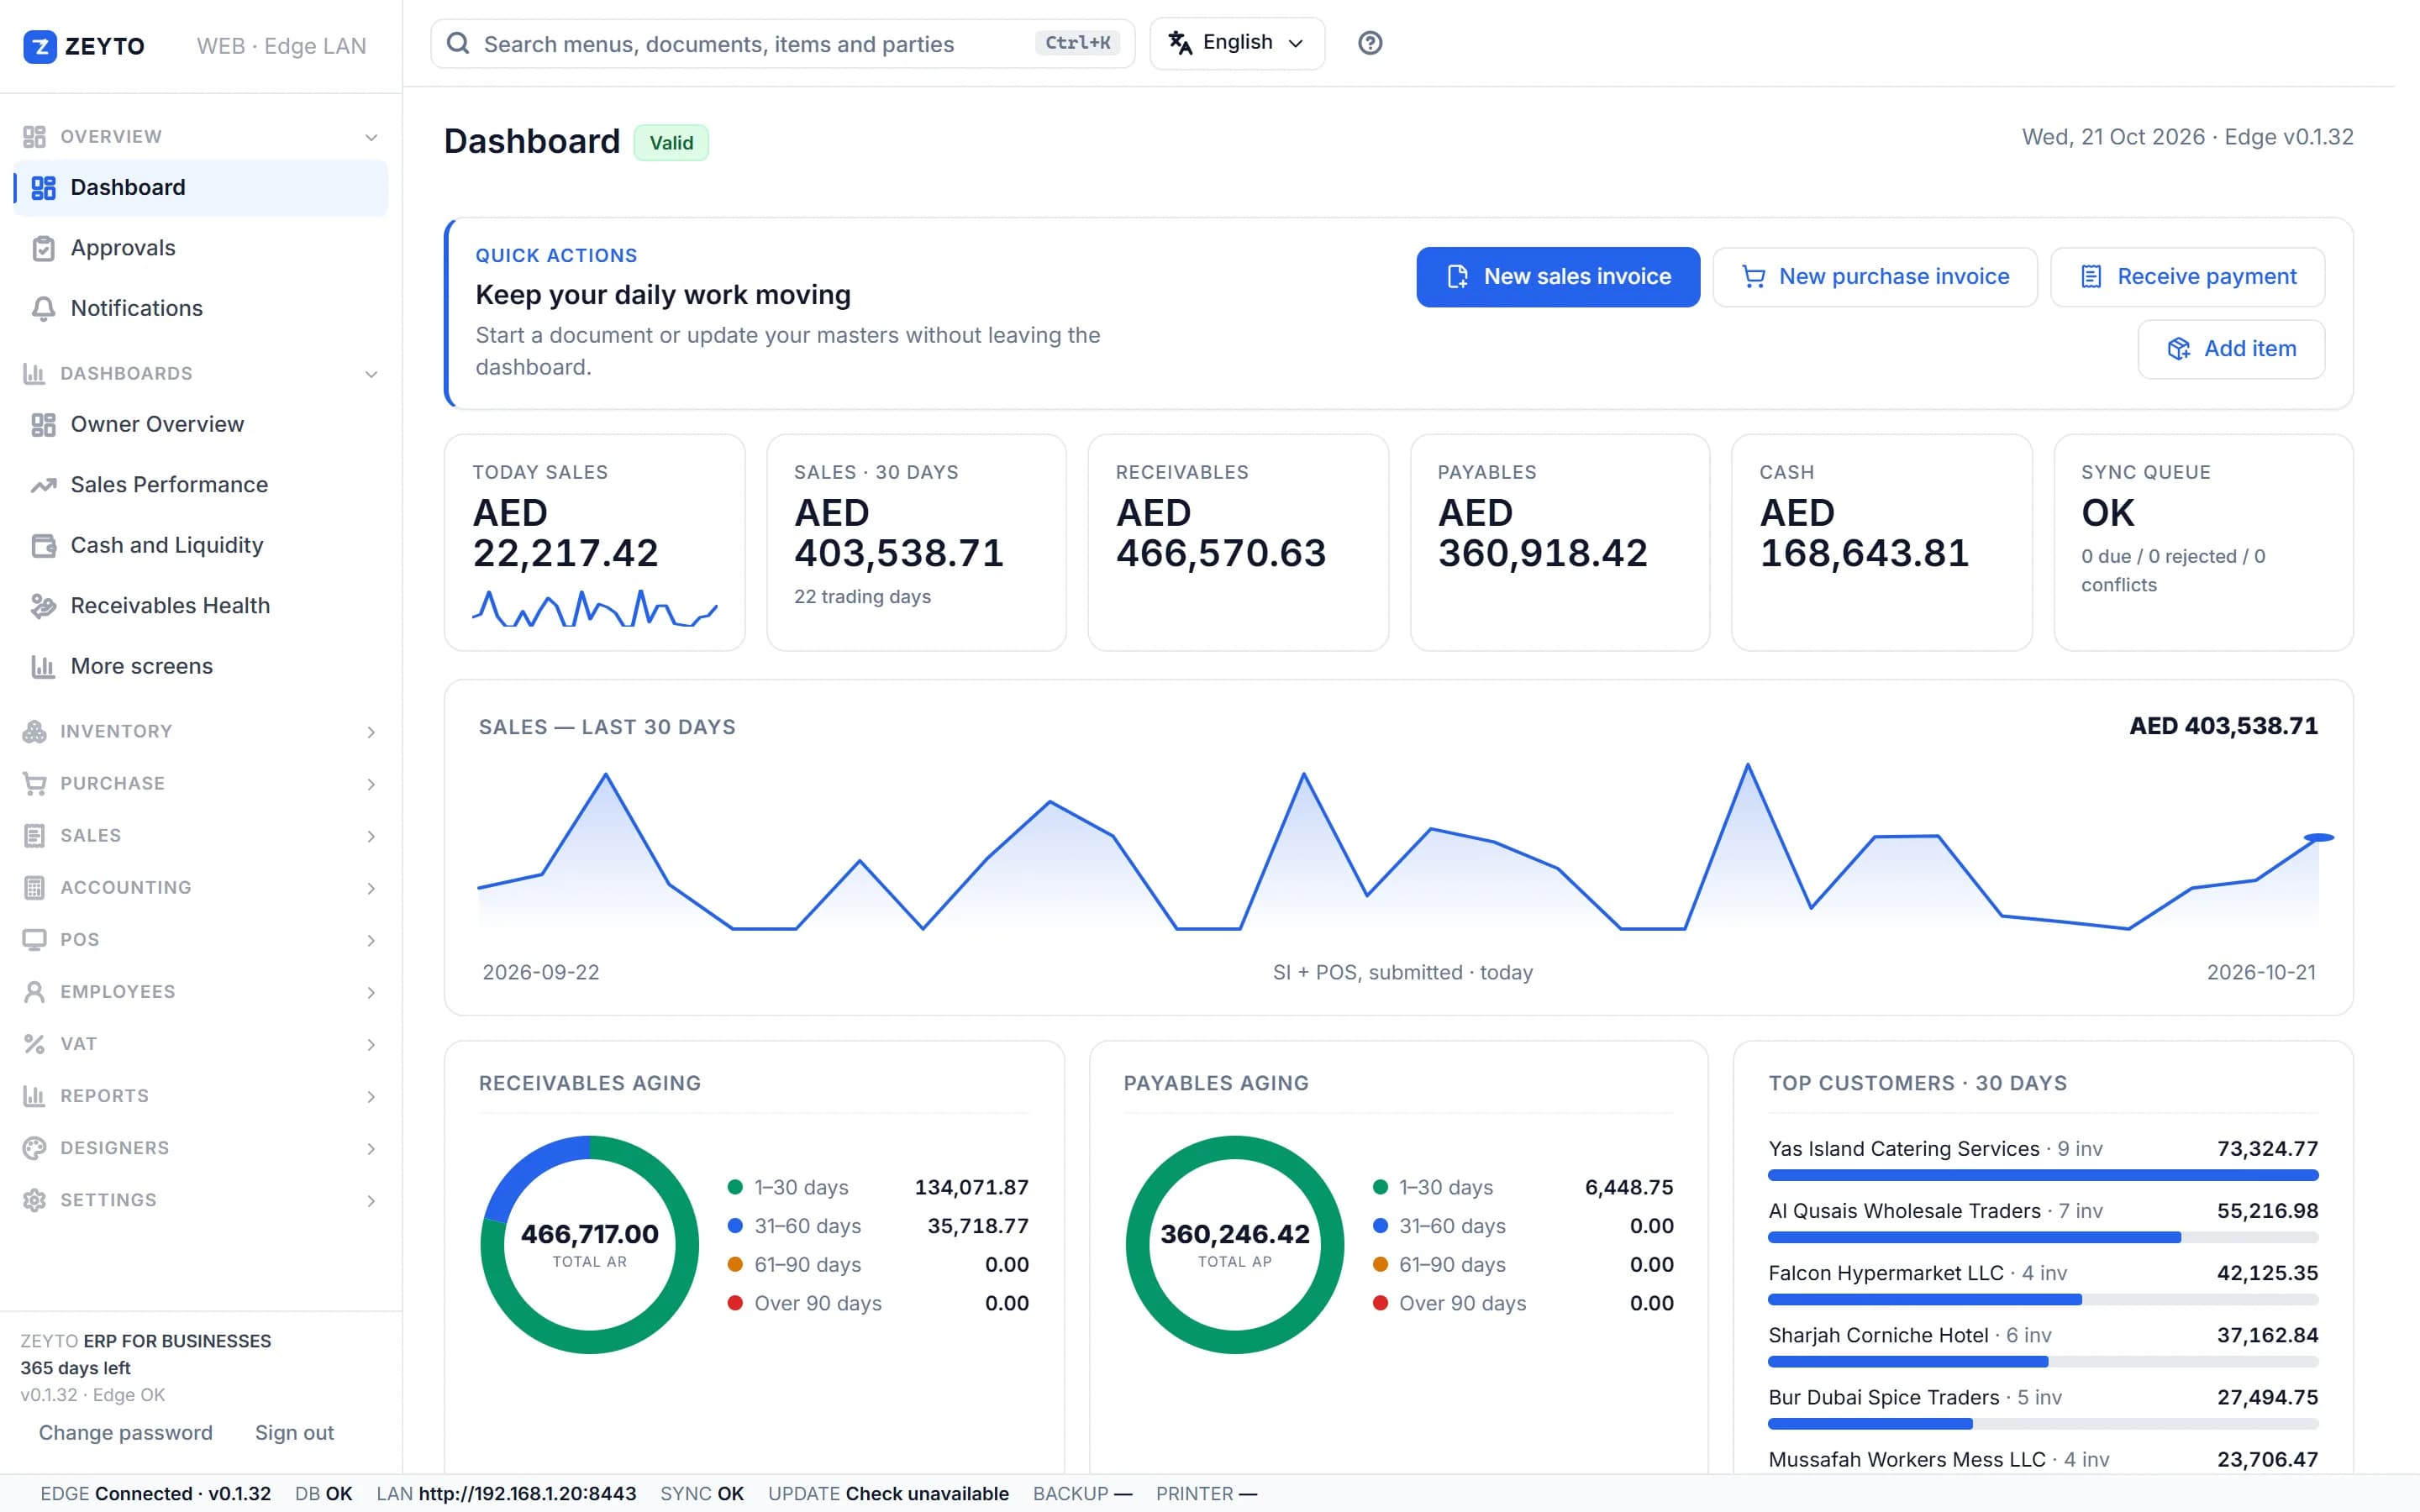Click the Reports bar chart icon
2420x1512 pixels.
point(34,1096)
